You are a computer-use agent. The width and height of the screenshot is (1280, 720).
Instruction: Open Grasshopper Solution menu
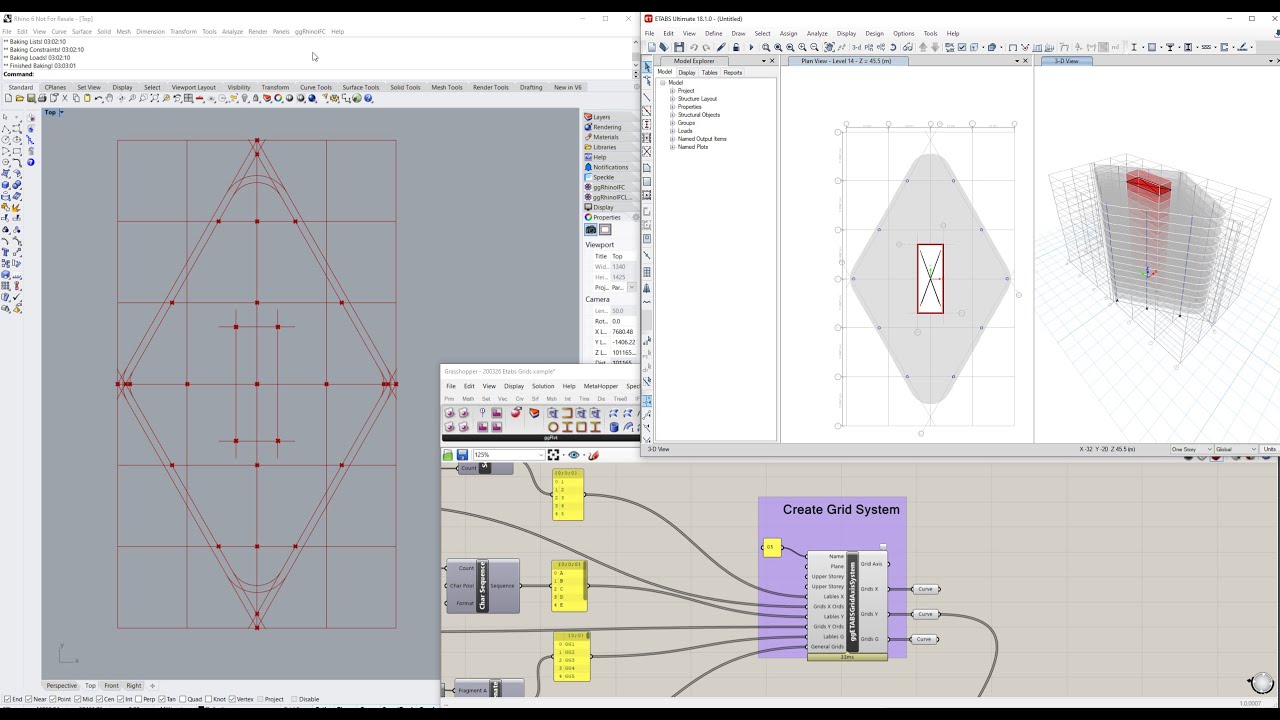click(x=543, y=386)
